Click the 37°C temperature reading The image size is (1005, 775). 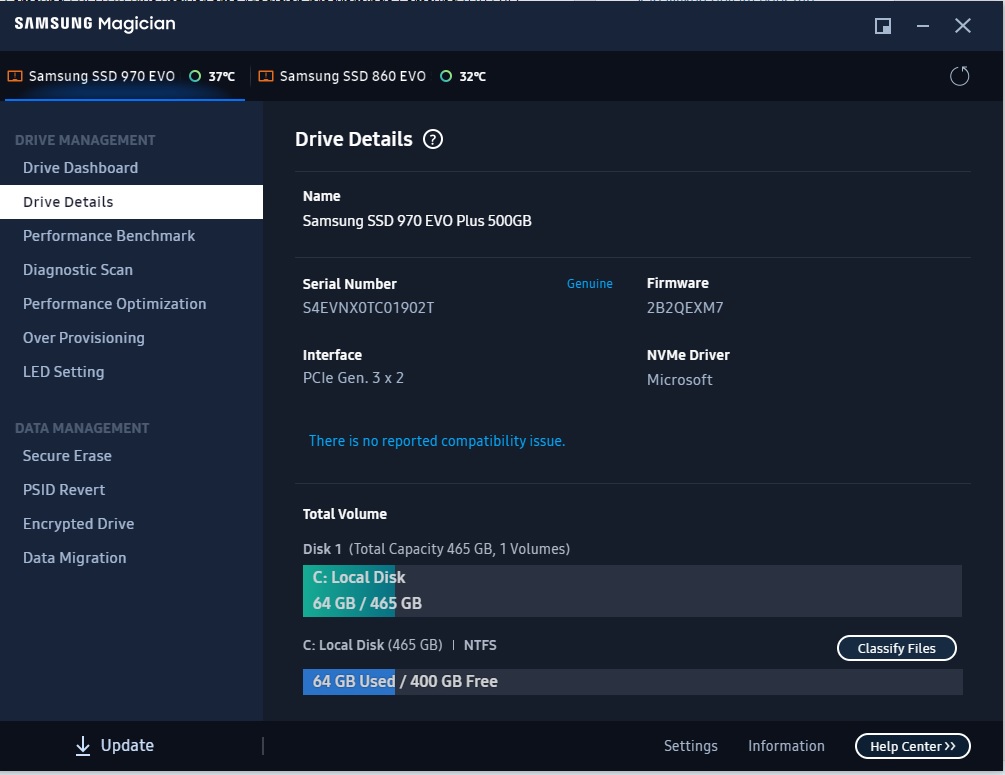pyautogui.click(x=222, y=76)
